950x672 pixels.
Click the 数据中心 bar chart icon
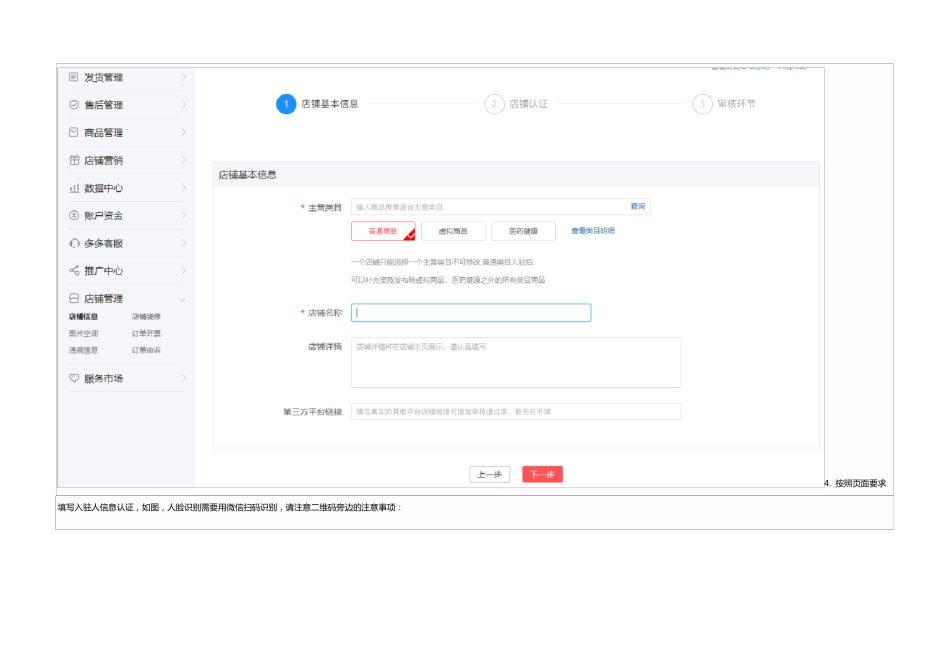[x=74, y=188]
